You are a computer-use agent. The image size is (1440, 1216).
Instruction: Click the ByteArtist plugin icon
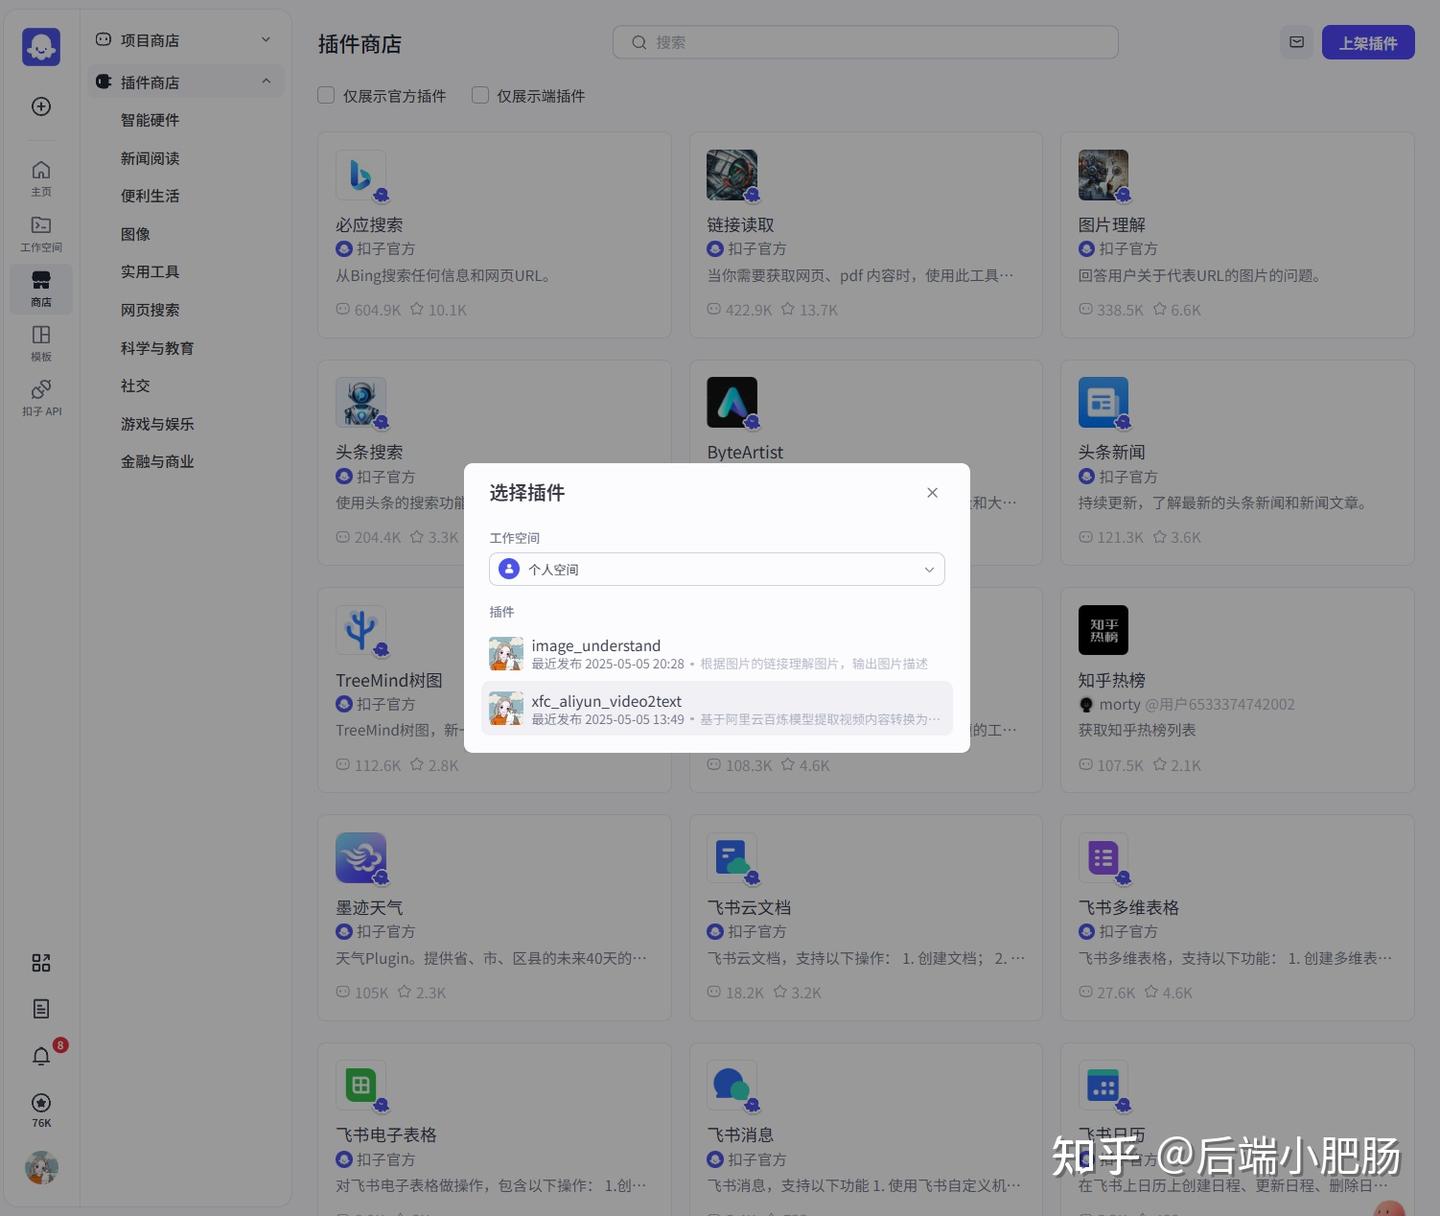(732, 402)
